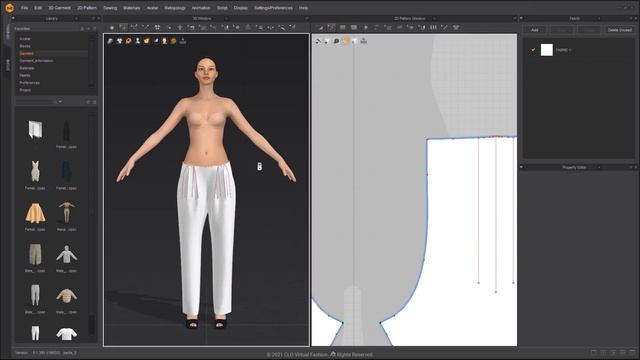Click the FABRIC 1 label text
Viewport: 640px width, 360px height.
pyautogui.click(x=563, y=50)
